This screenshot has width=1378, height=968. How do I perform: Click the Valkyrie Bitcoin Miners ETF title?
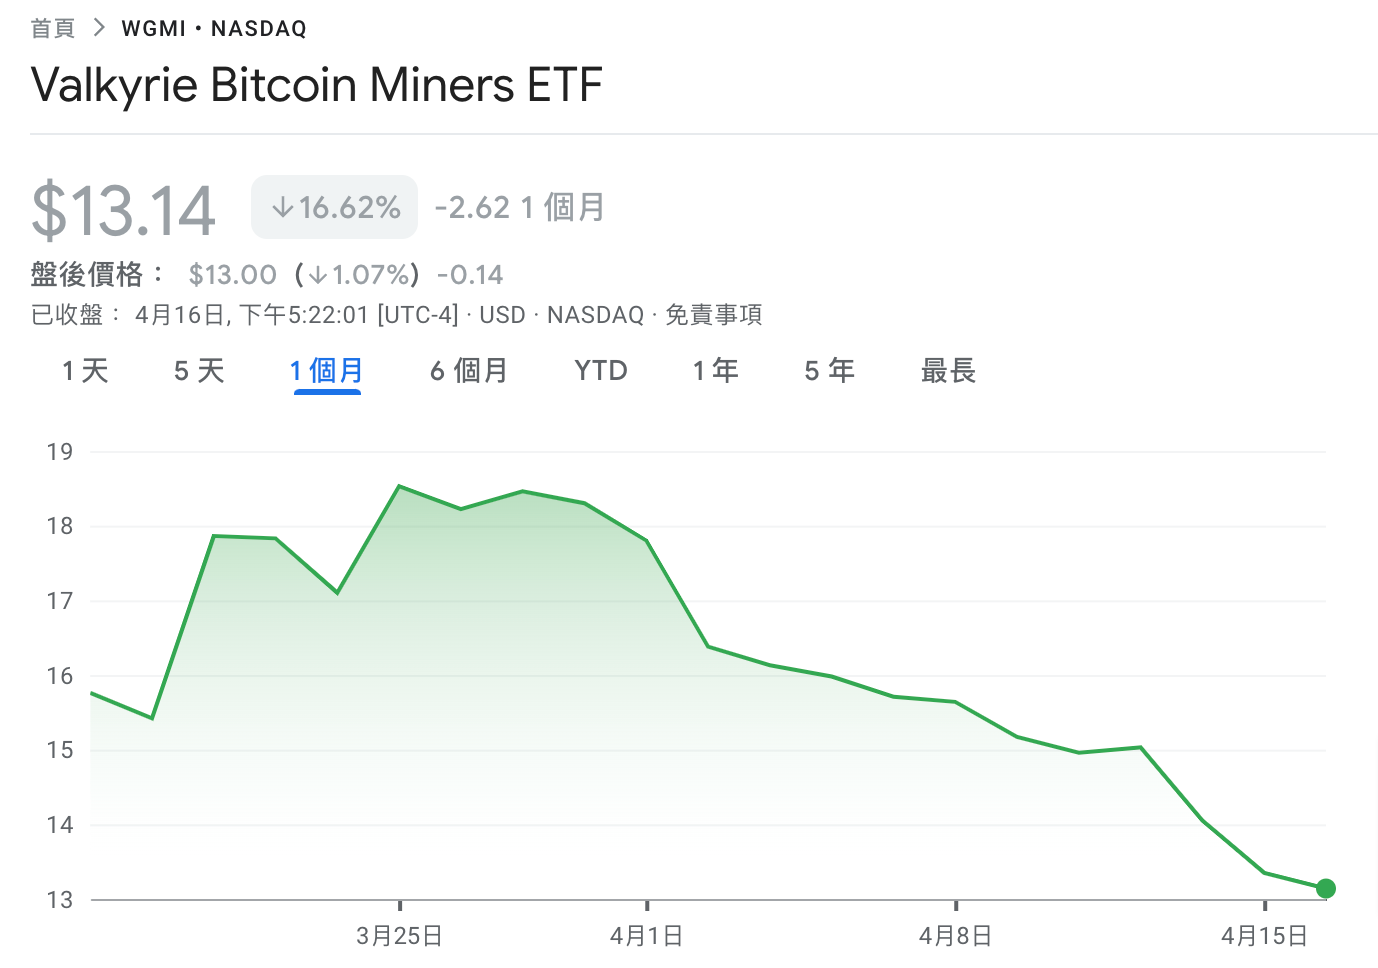point(316,85)
